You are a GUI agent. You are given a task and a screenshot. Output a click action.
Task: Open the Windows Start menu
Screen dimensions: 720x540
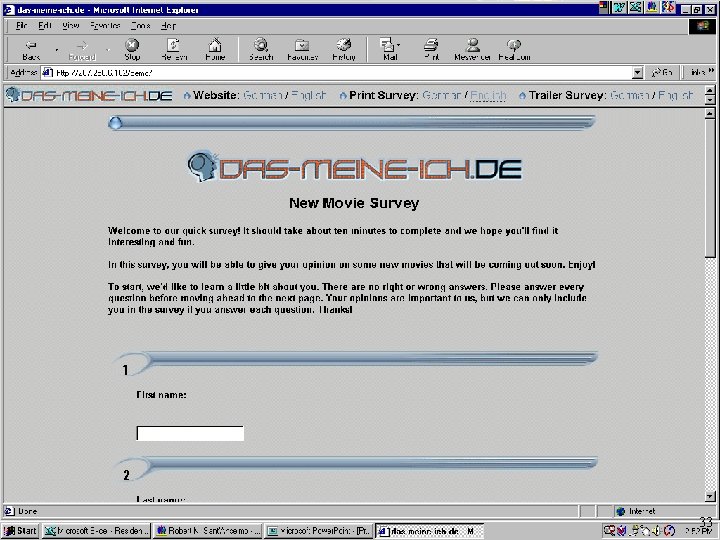coord(20,531)
